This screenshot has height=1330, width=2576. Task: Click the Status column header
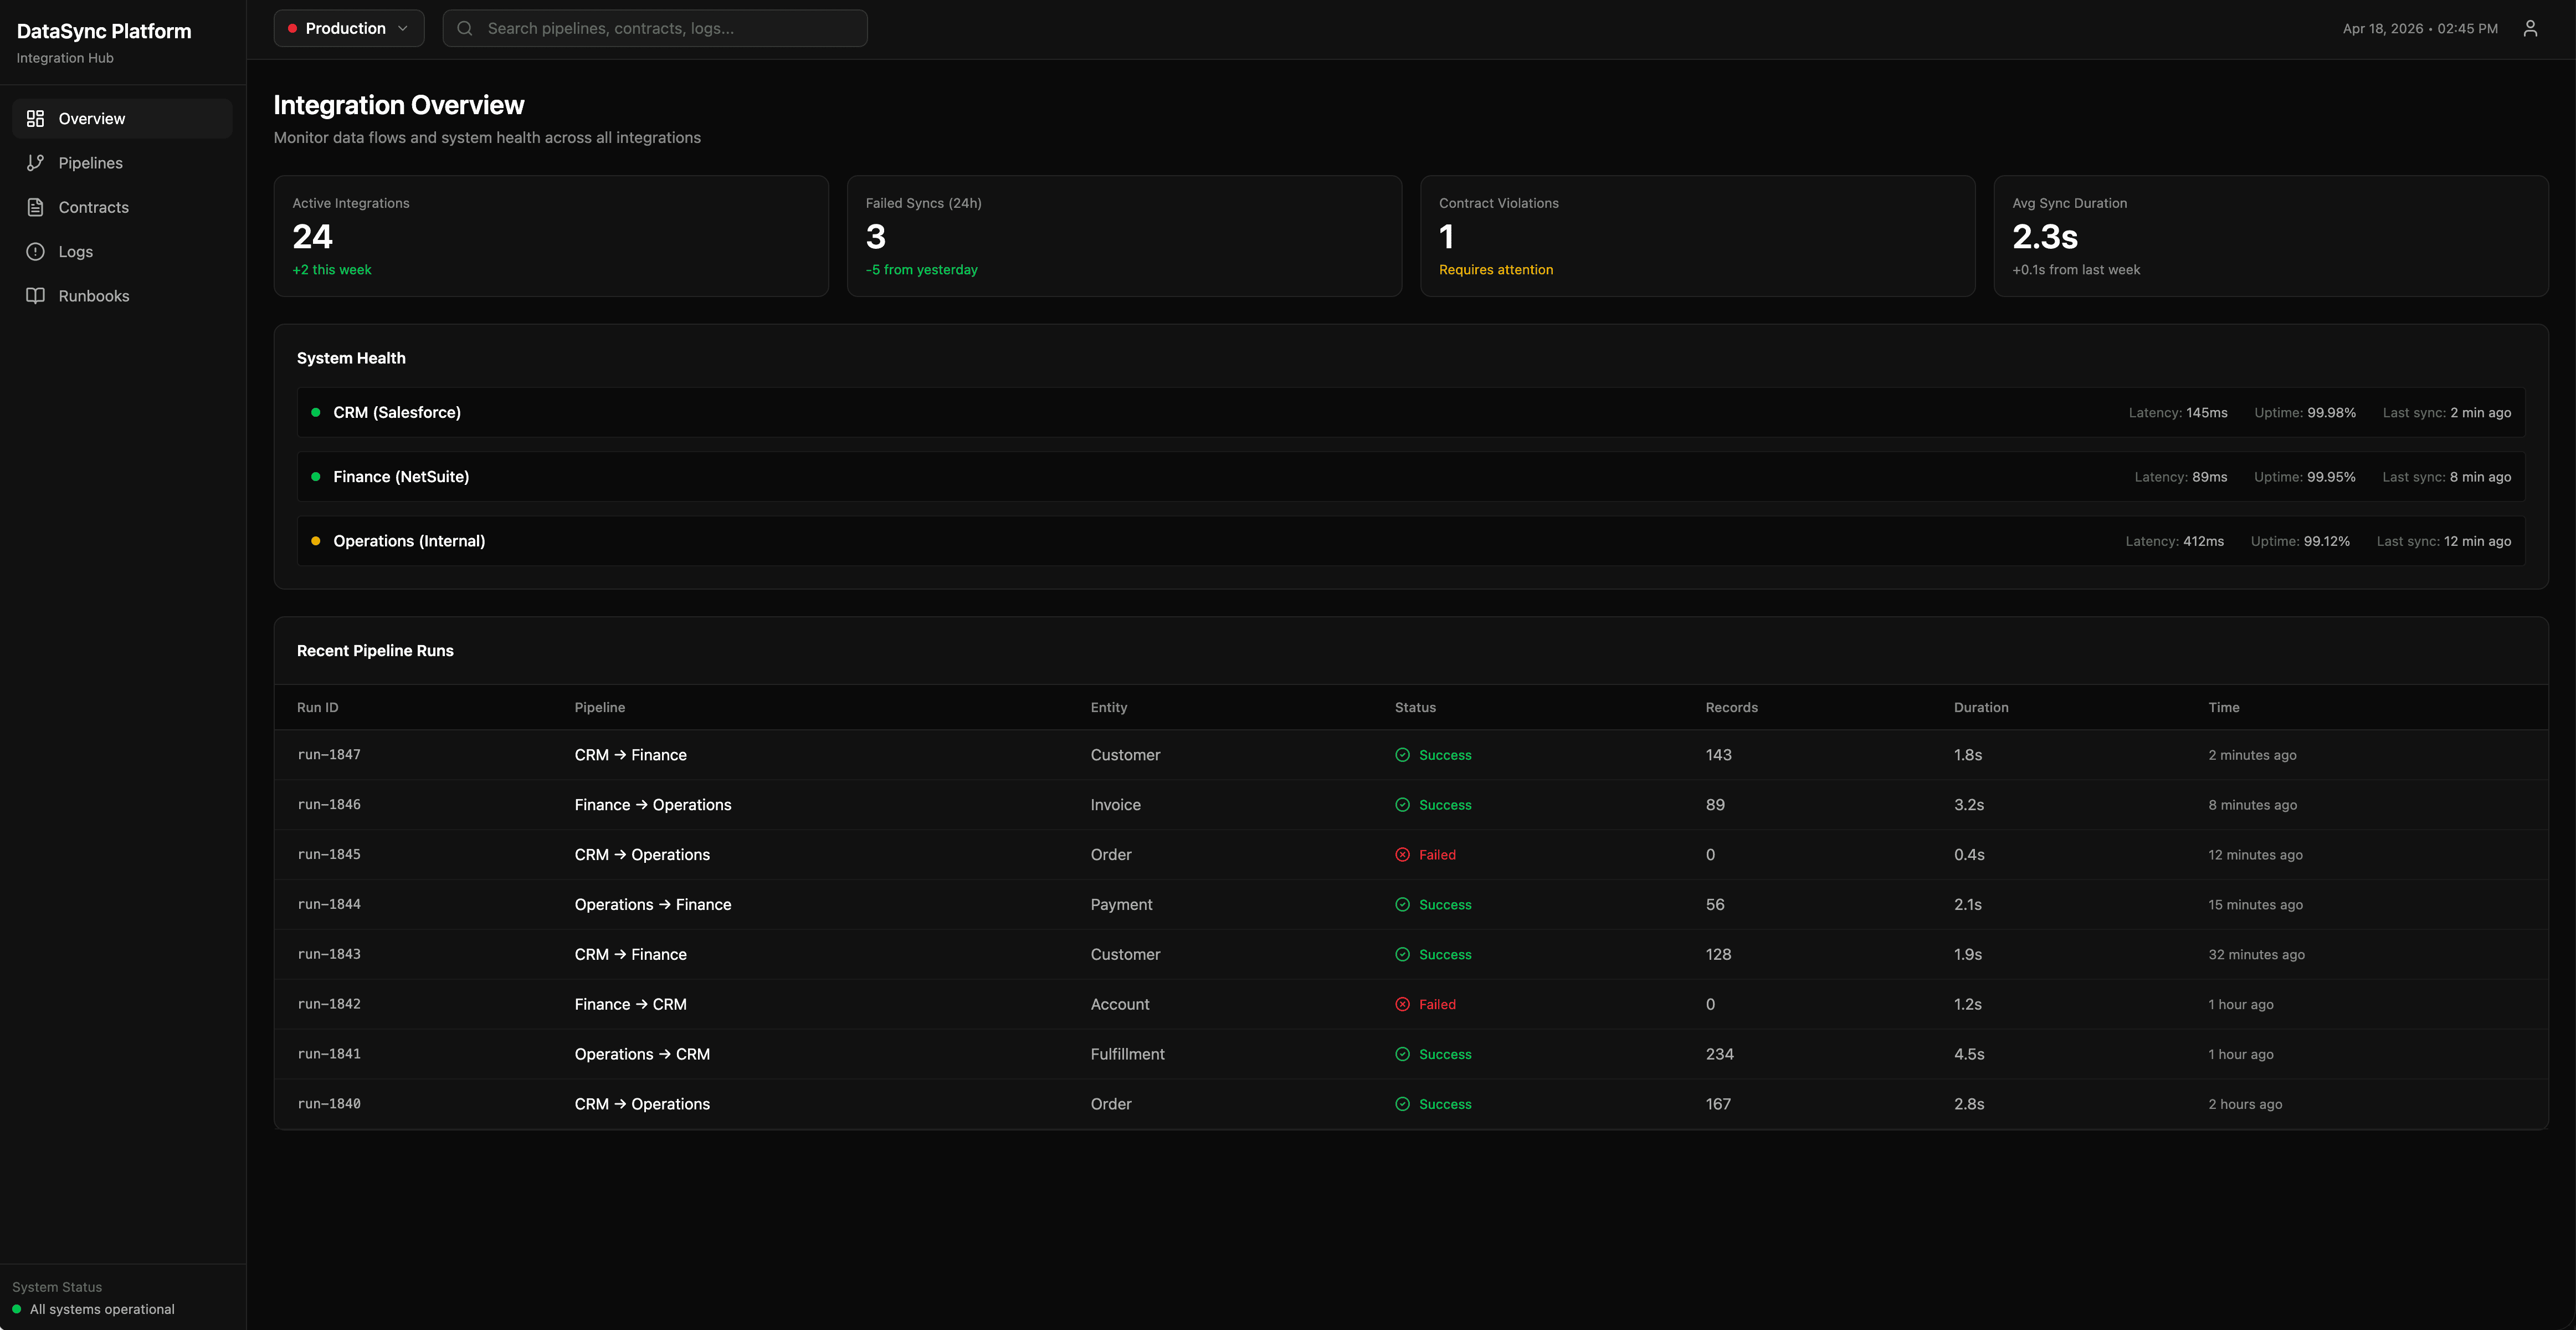coord(1415,707)
